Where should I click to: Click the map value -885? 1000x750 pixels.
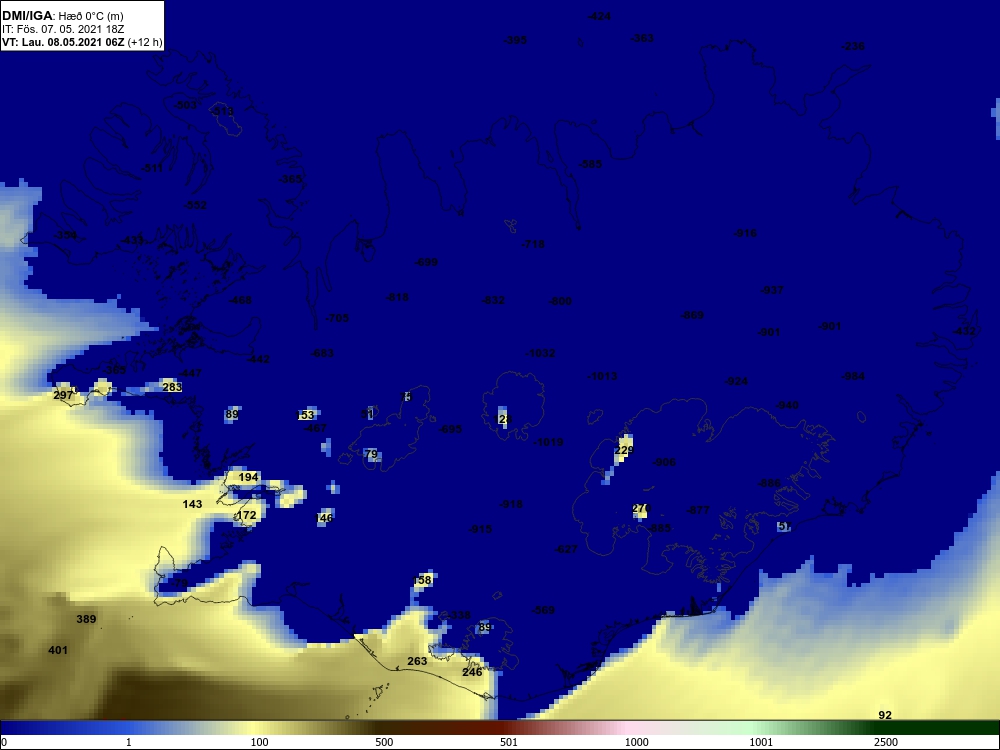(659, 528)
